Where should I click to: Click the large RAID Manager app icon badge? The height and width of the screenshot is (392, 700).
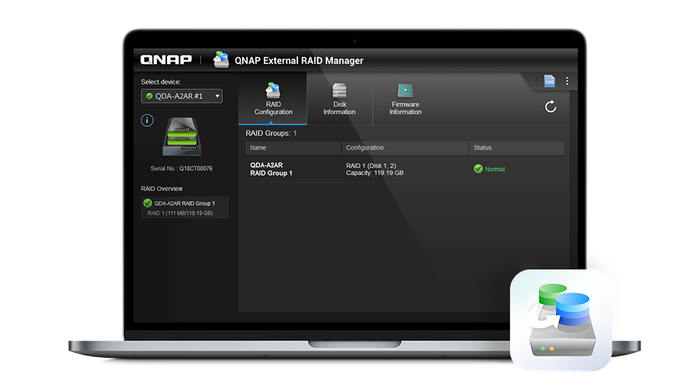coord(561,320)
